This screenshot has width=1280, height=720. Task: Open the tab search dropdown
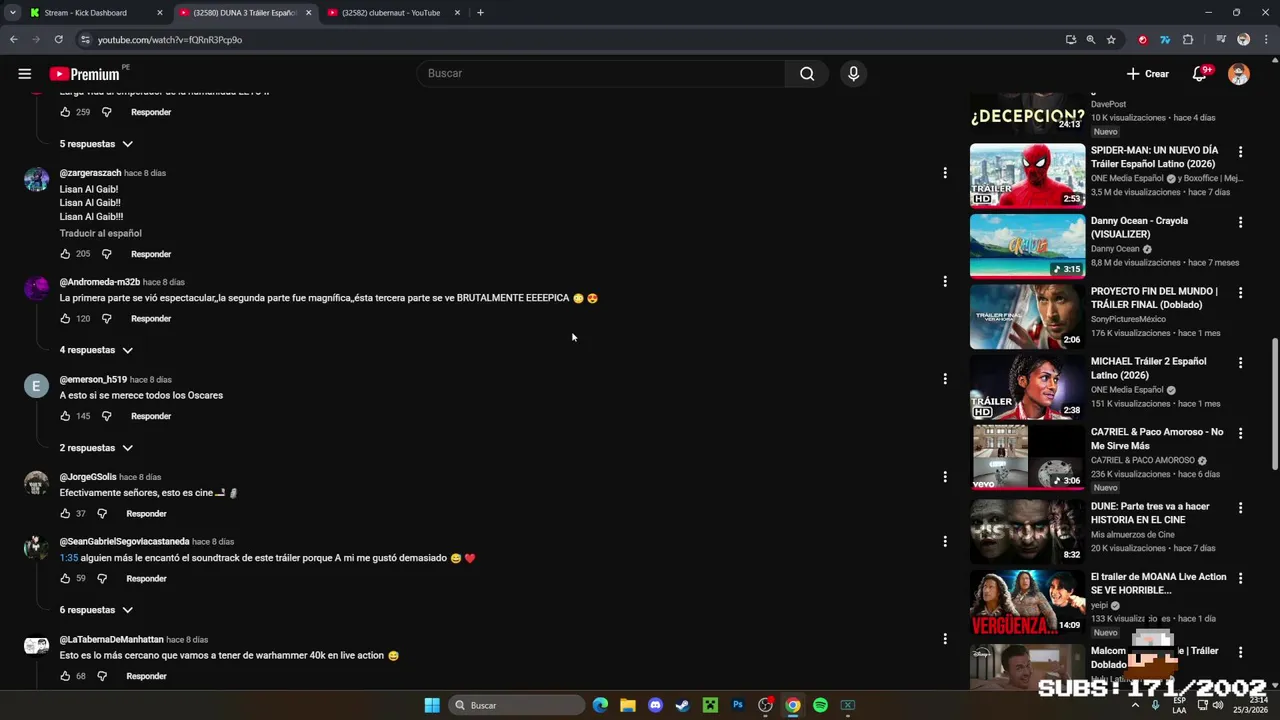tap(12, 13)
